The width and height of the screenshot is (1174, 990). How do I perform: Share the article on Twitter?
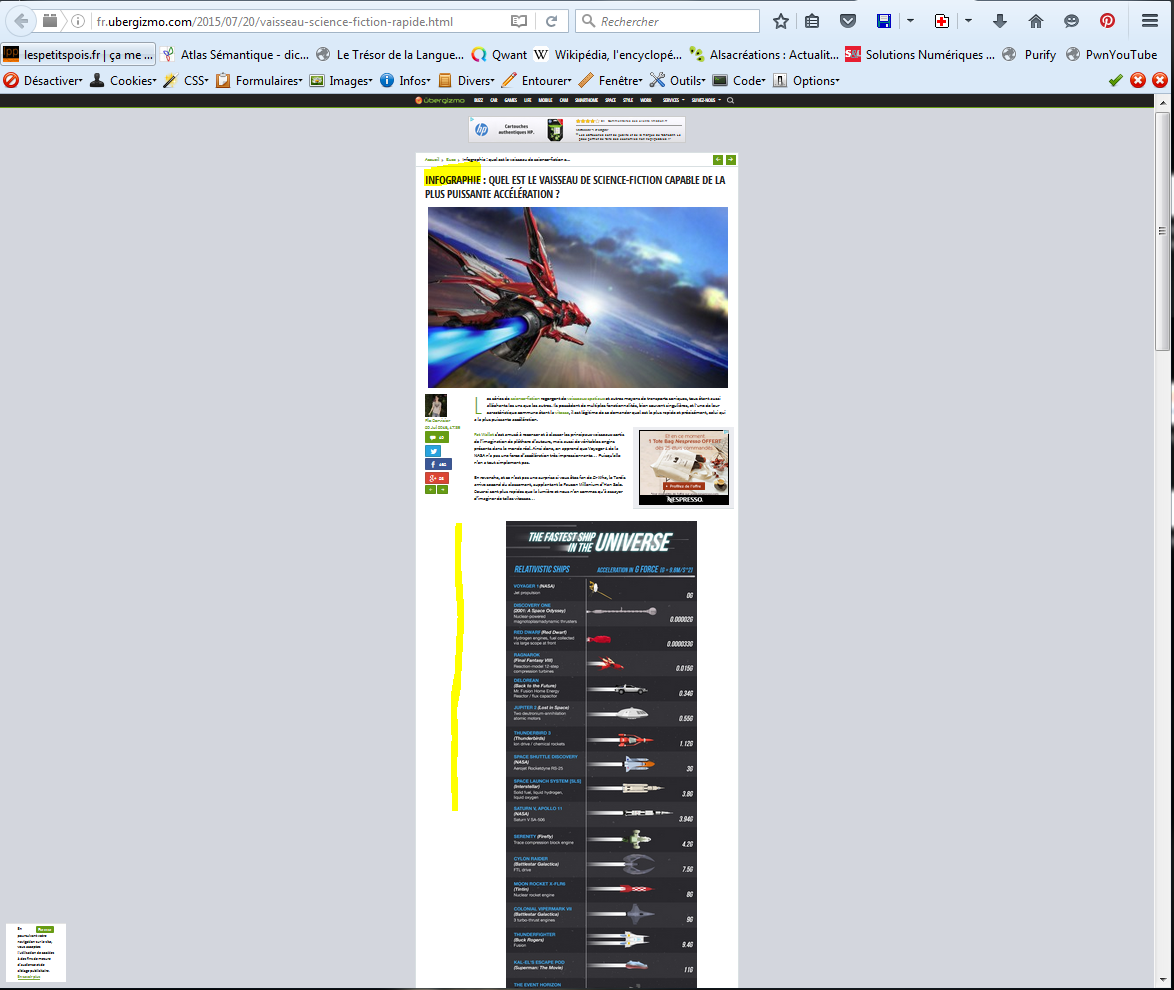click(x=434, y=451)
